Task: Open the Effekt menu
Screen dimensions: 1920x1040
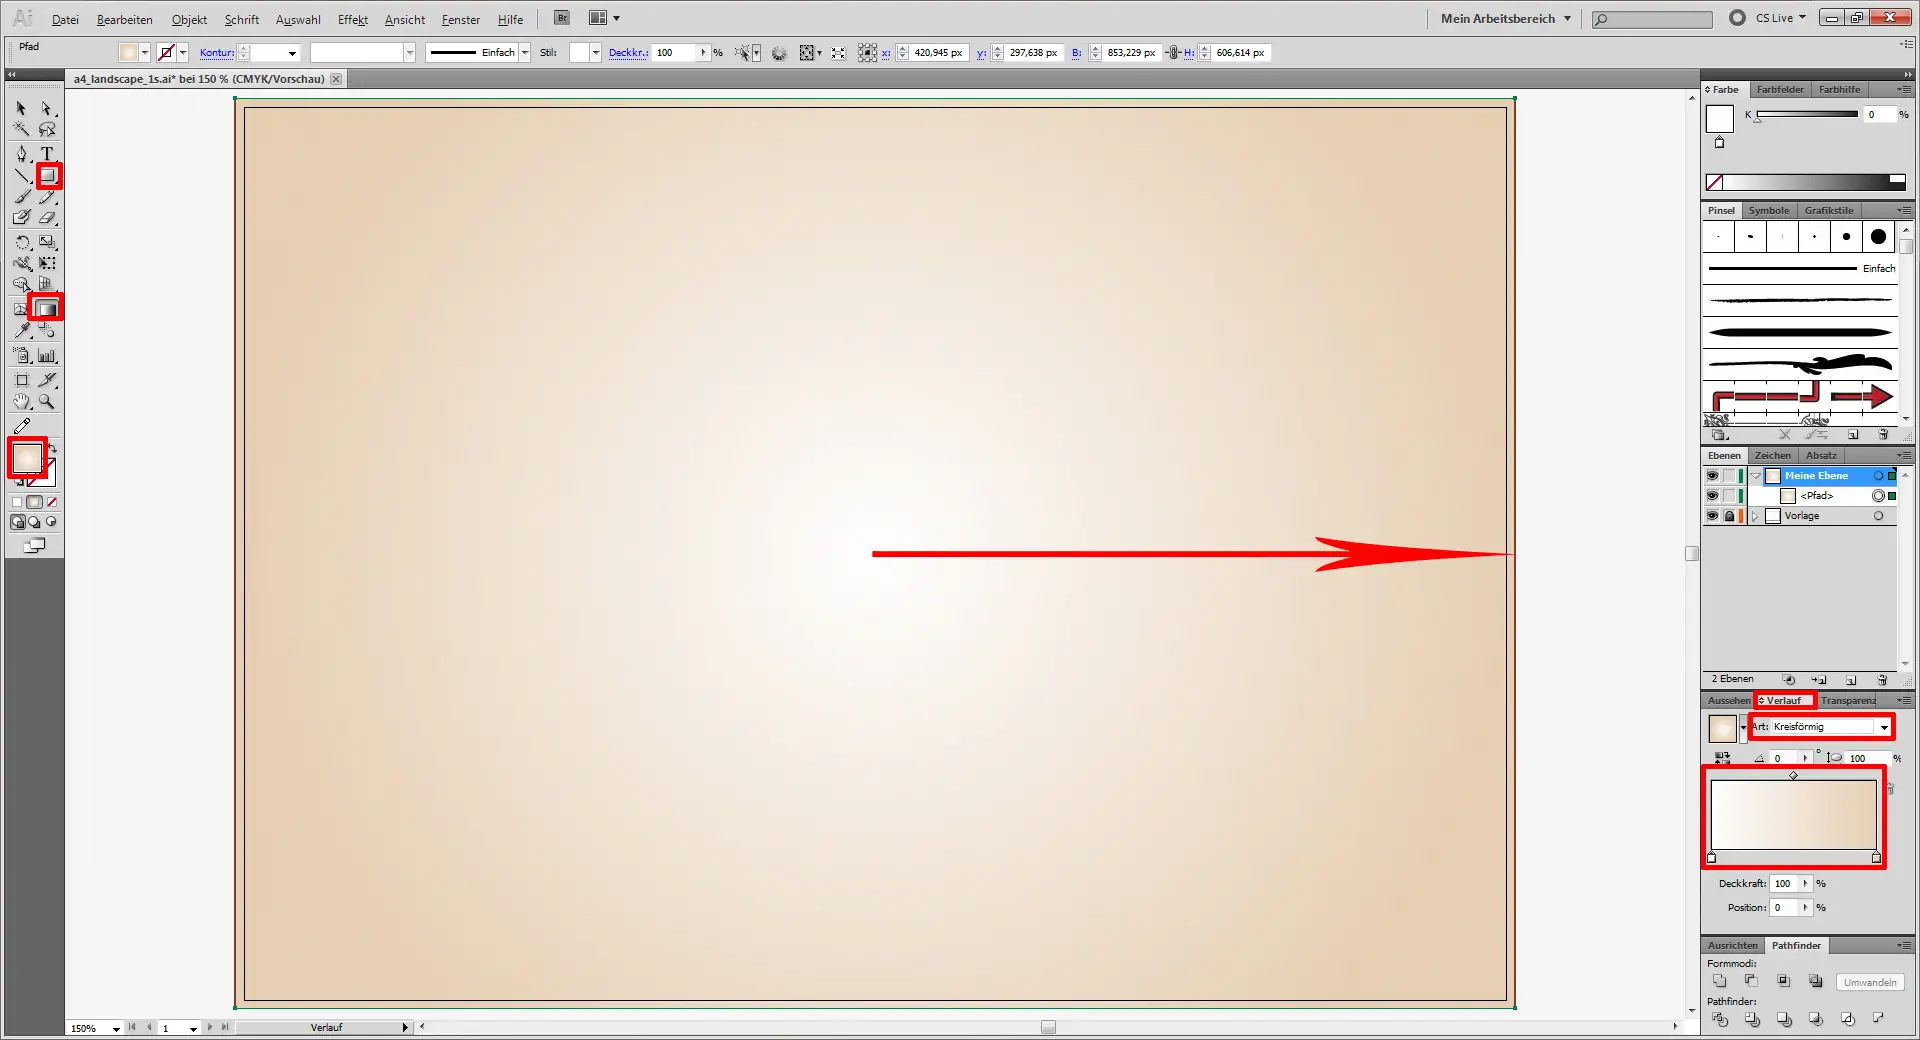Action: [x=352, y=19]
